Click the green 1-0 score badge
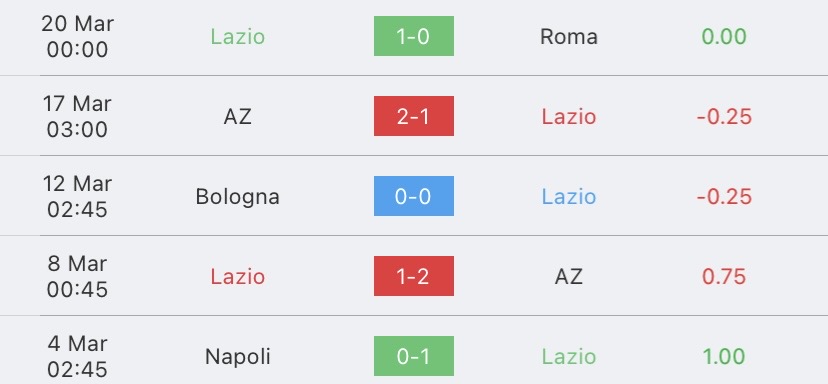This screenshot has height=384, width=828. point(413,36)
